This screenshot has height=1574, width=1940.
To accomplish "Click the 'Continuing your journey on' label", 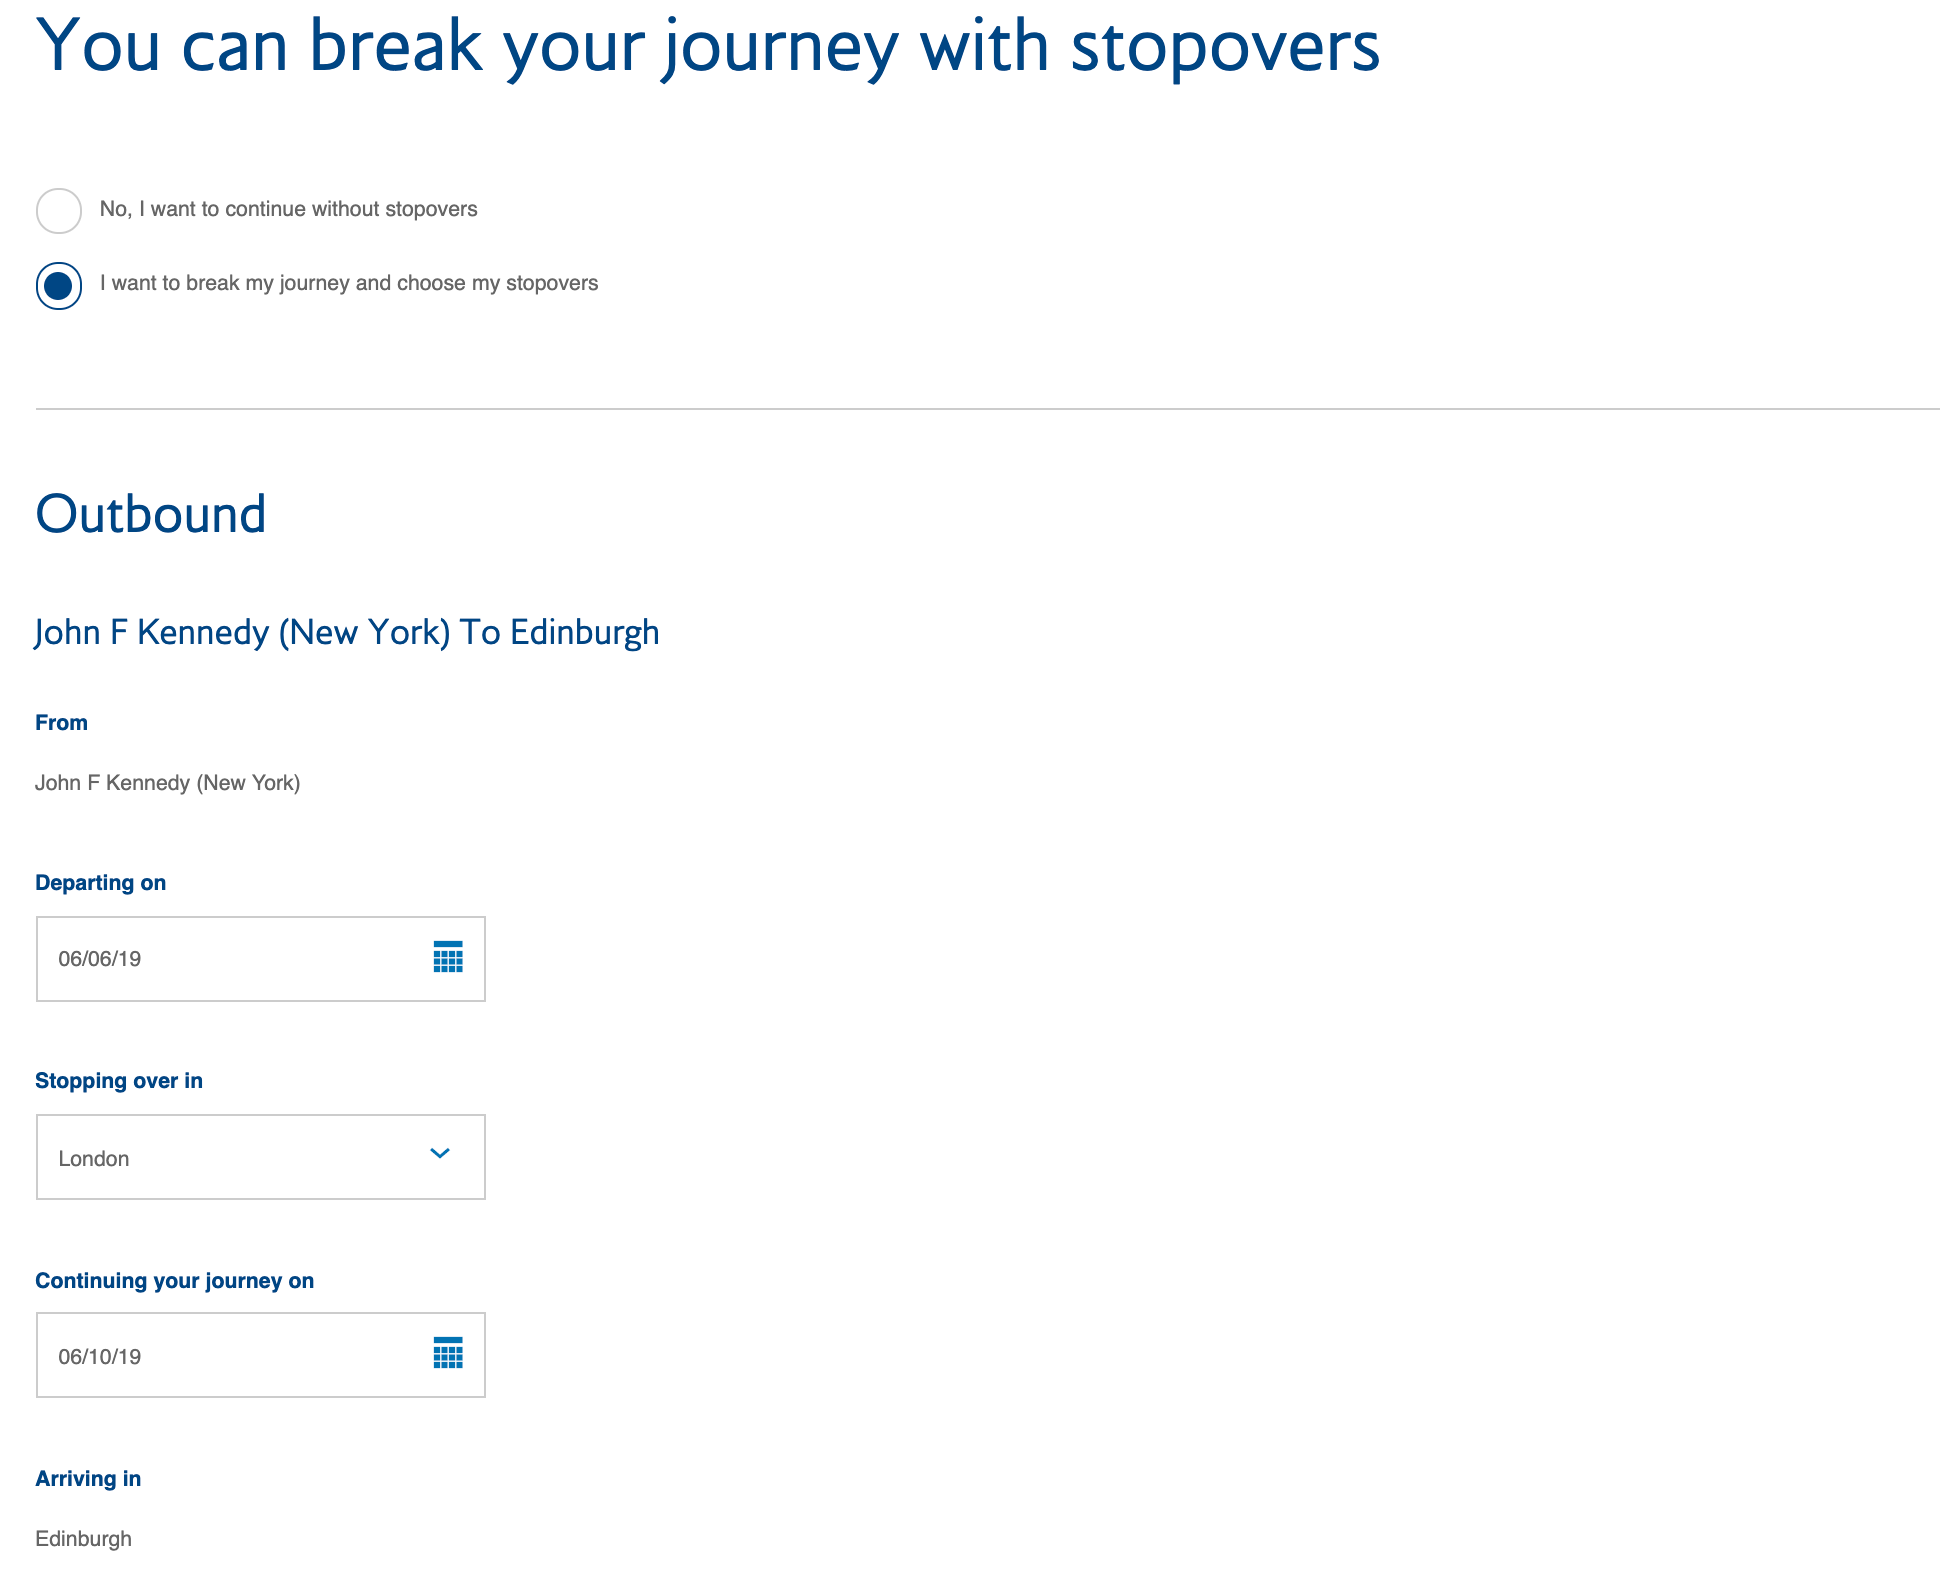I will [x=175, y=1281].
